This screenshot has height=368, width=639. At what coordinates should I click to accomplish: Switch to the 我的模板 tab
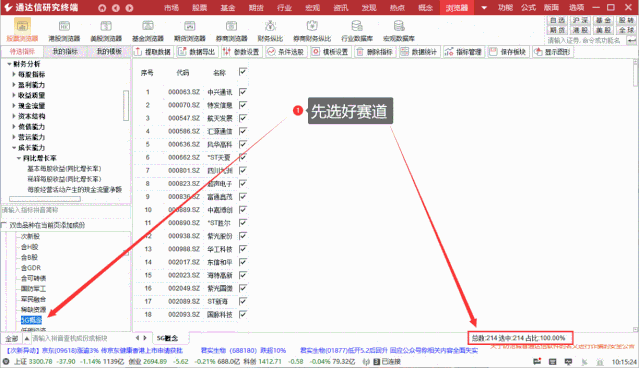109,51
